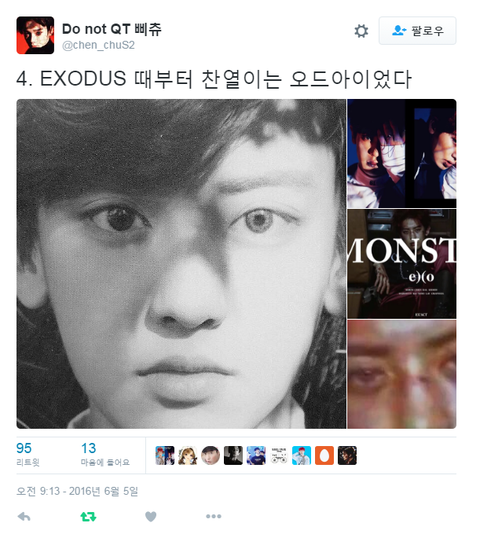The width and height of the screenshot is (480, 545).
Task: Open the three-dot more options menu
Action: click(x=213, y=516)
